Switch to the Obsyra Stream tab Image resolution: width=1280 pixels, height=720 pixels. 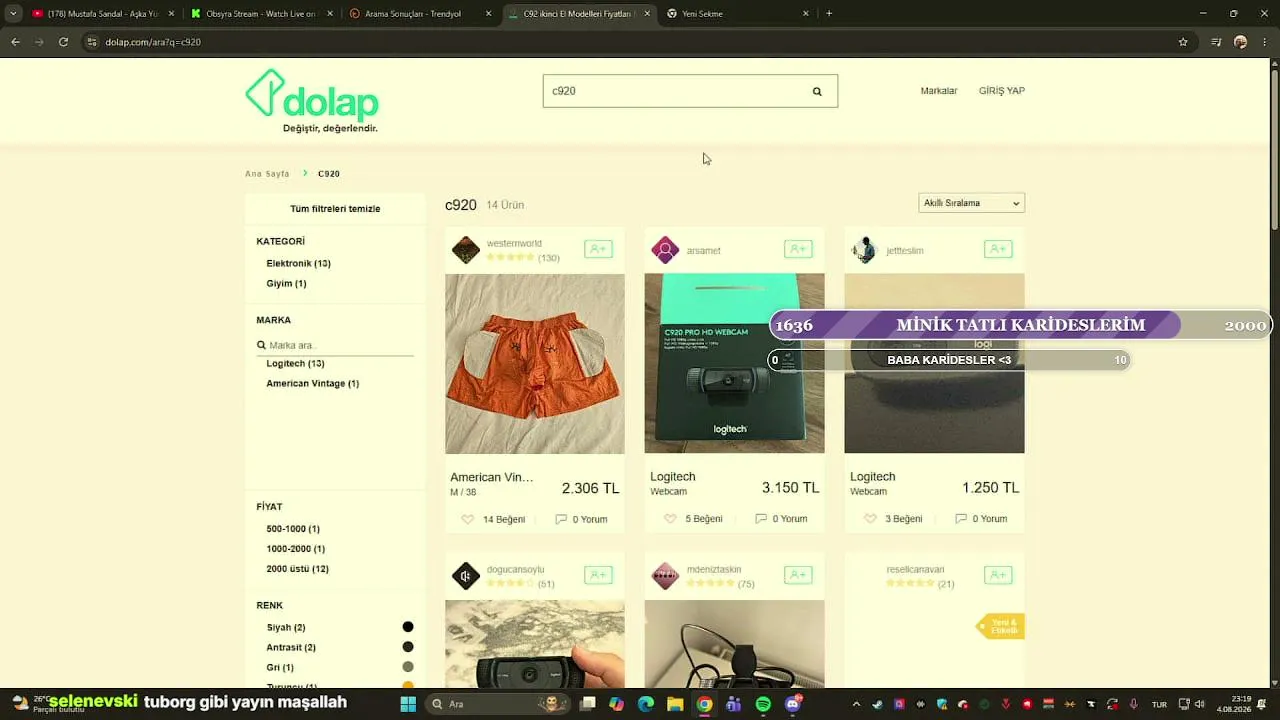point(261,14)
